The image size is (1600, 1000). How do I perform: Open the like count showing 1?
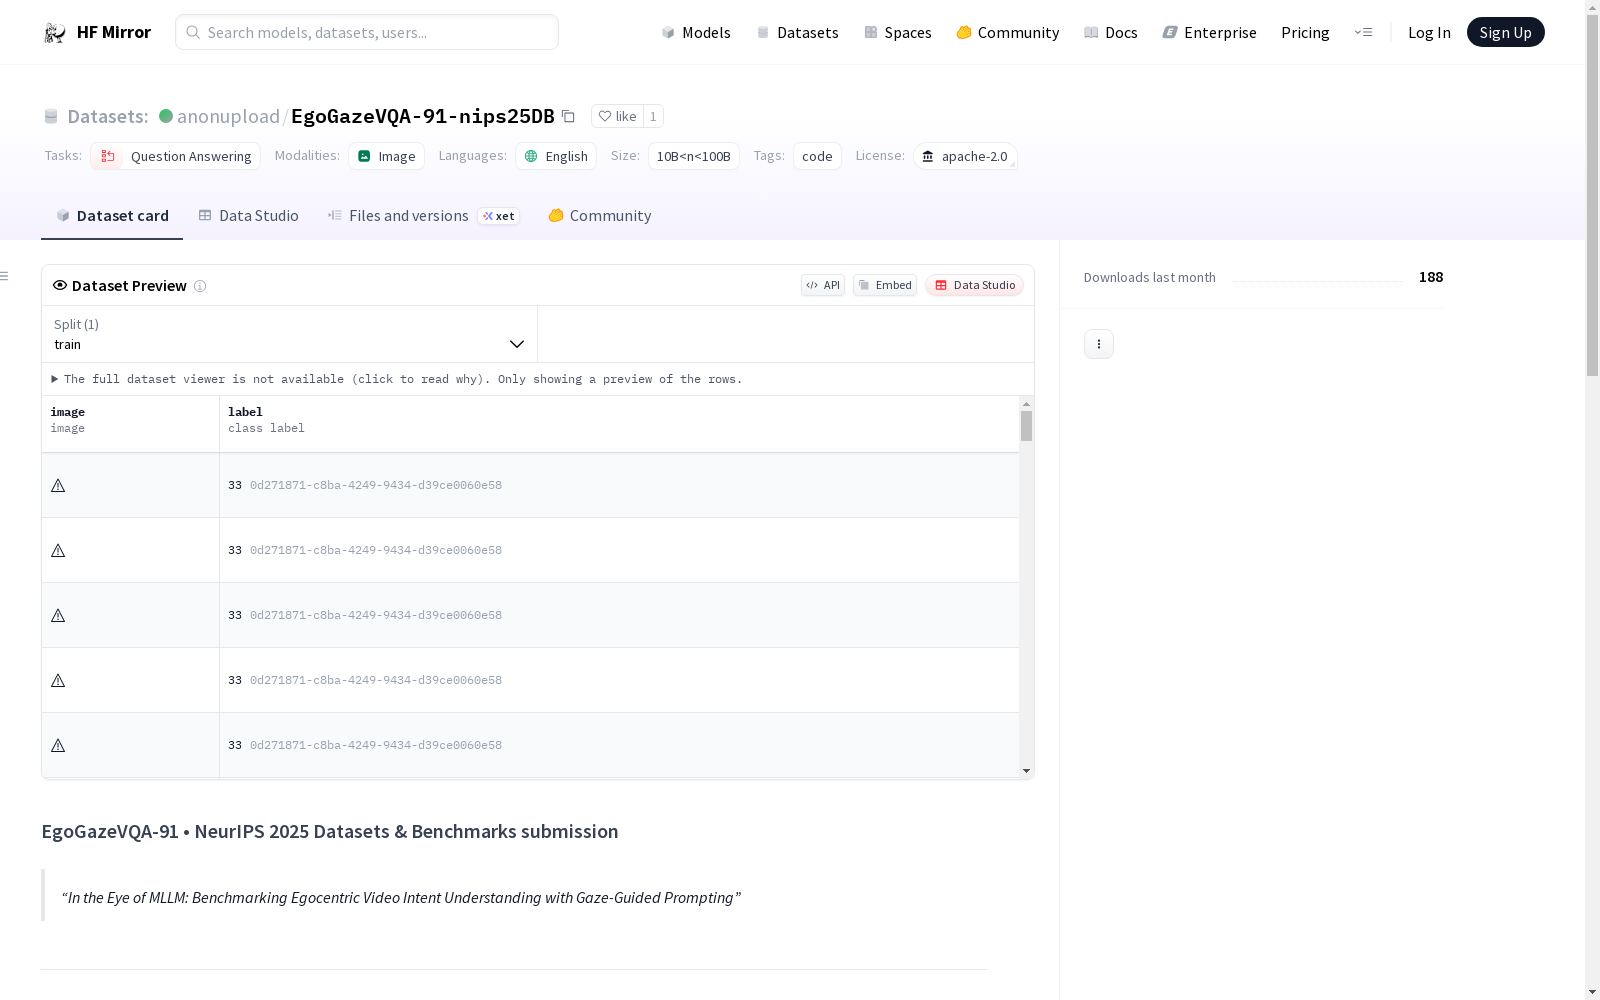(x=653, y=116)
